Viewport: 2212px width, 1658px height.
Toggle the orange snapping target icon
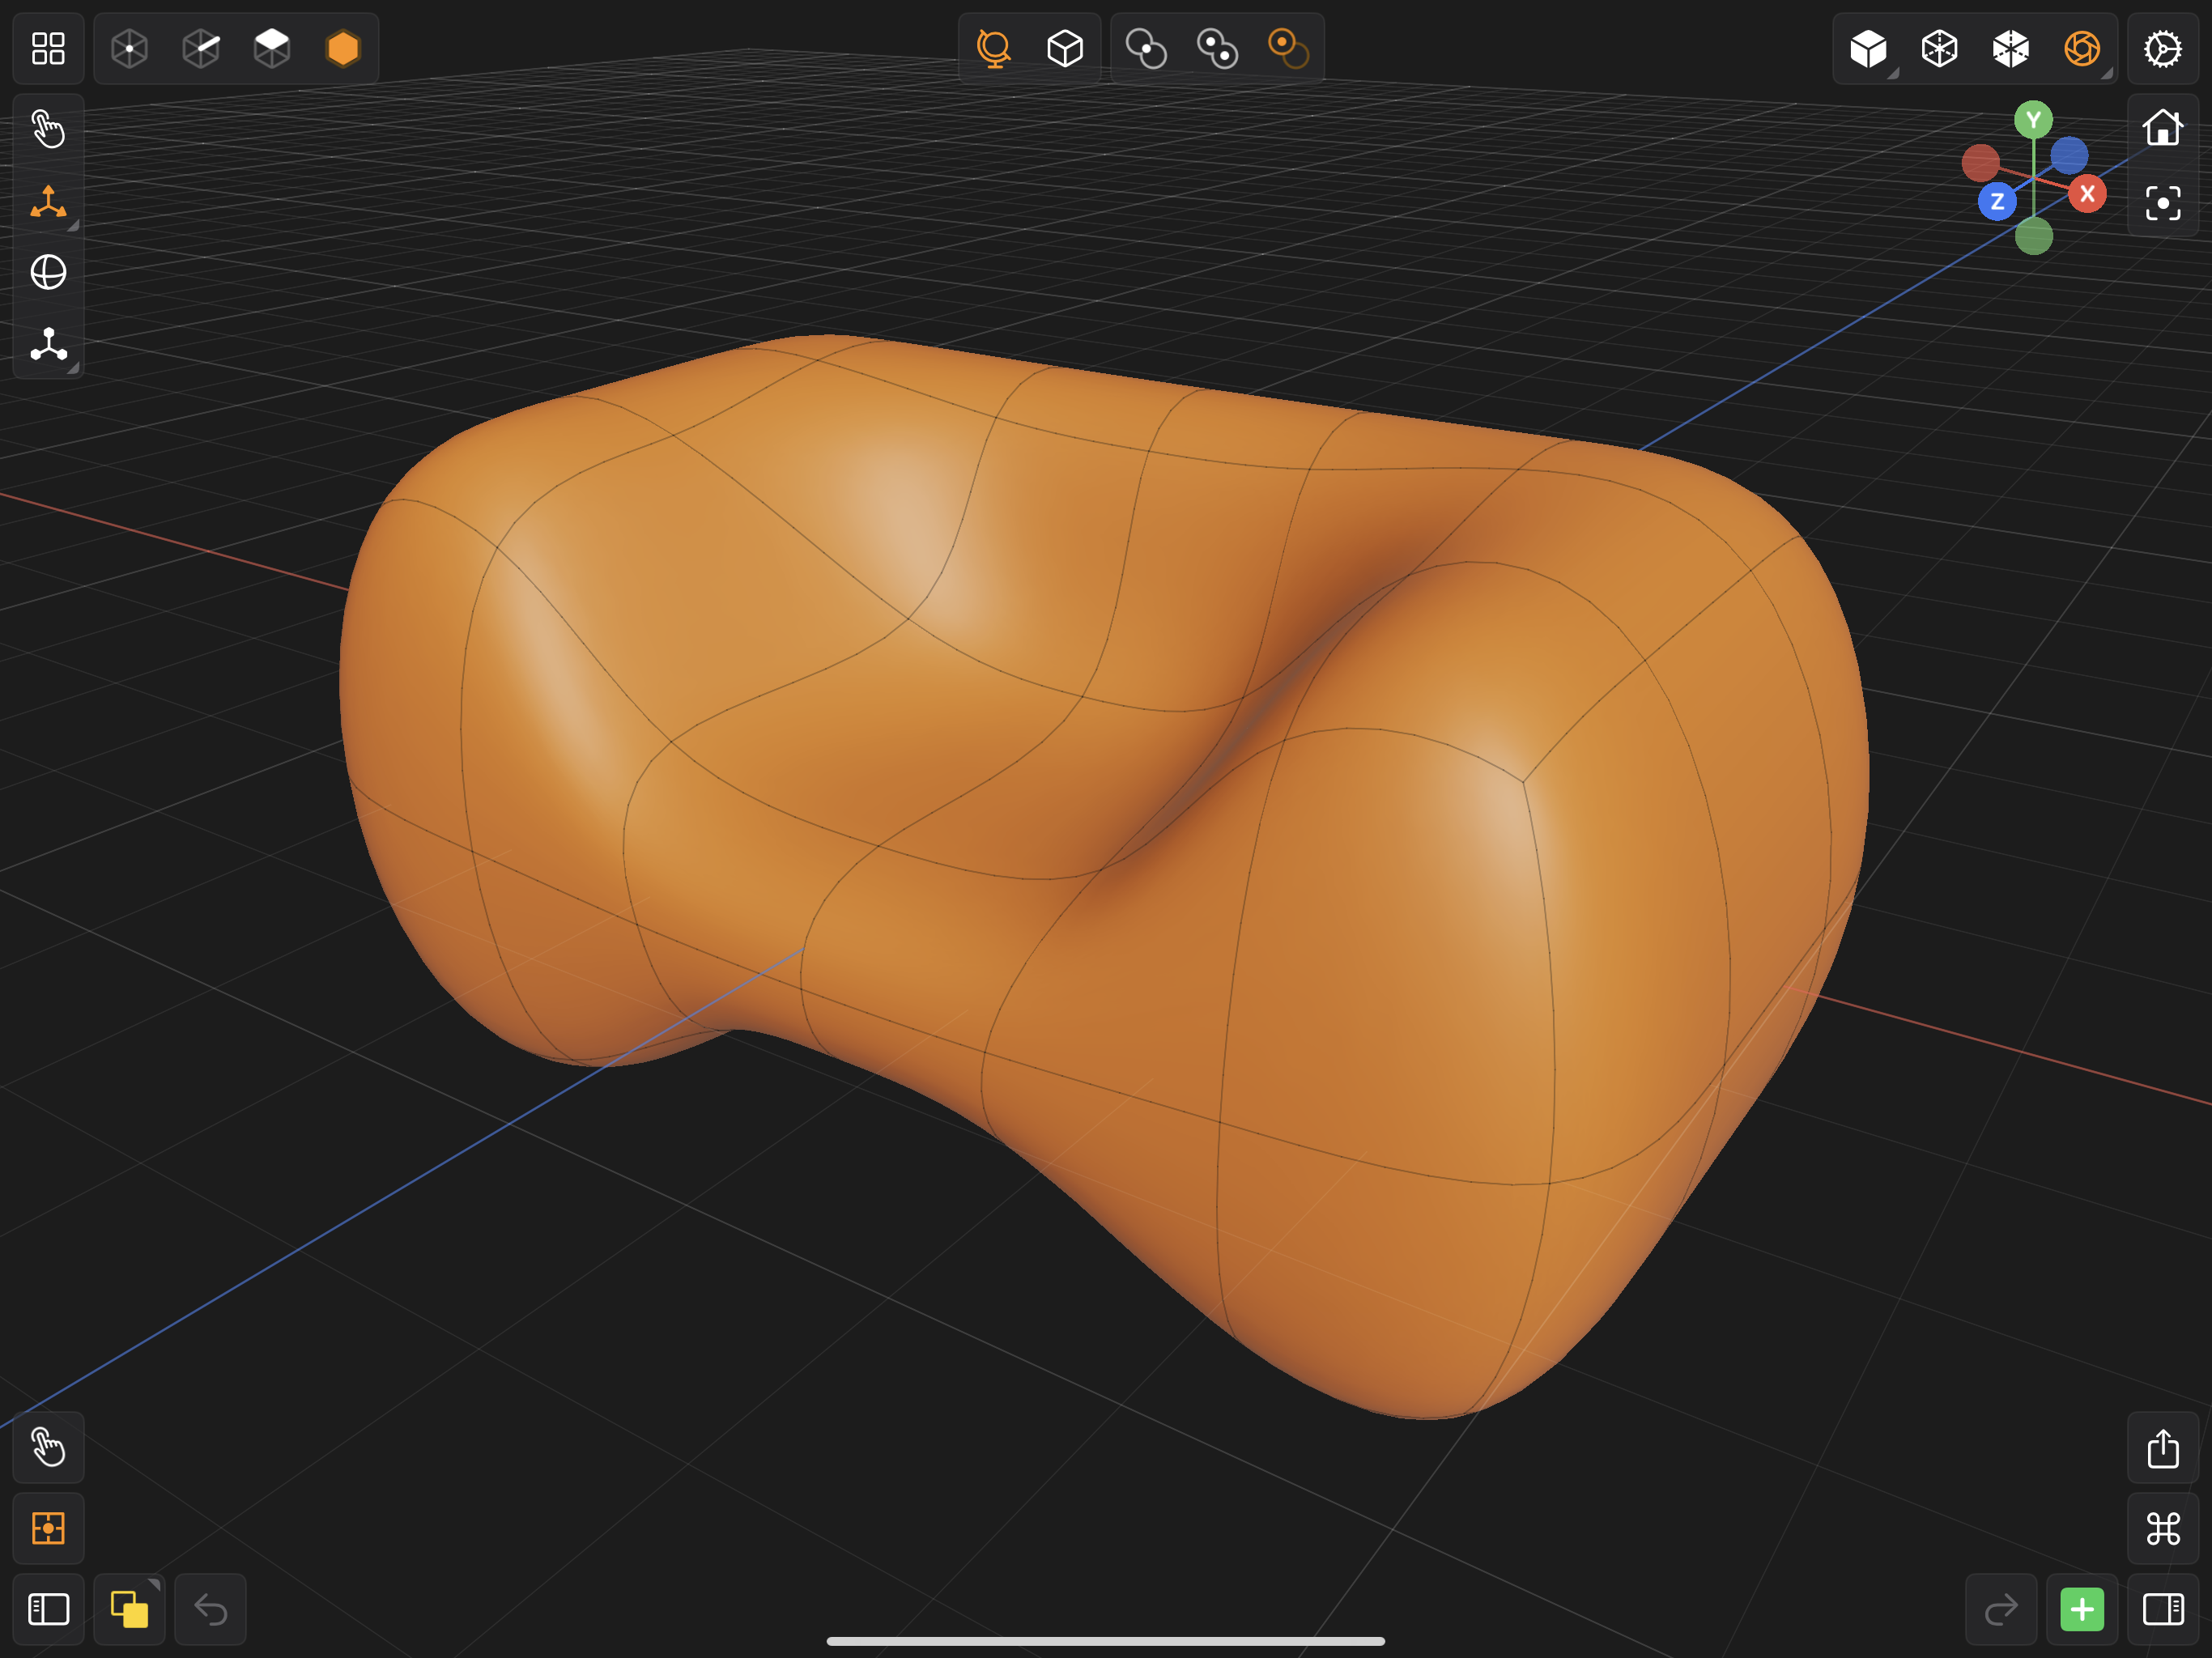point(48,1528)
